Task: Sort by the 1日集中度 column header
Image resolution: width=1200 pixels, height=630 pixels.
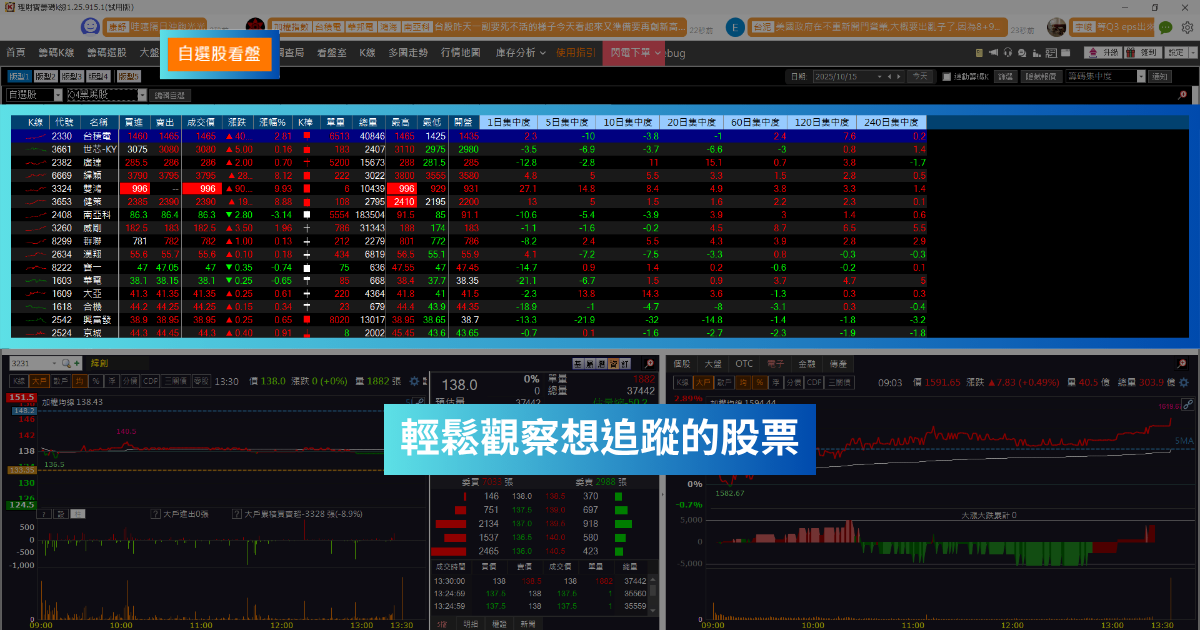Action: tap(509, 121)
